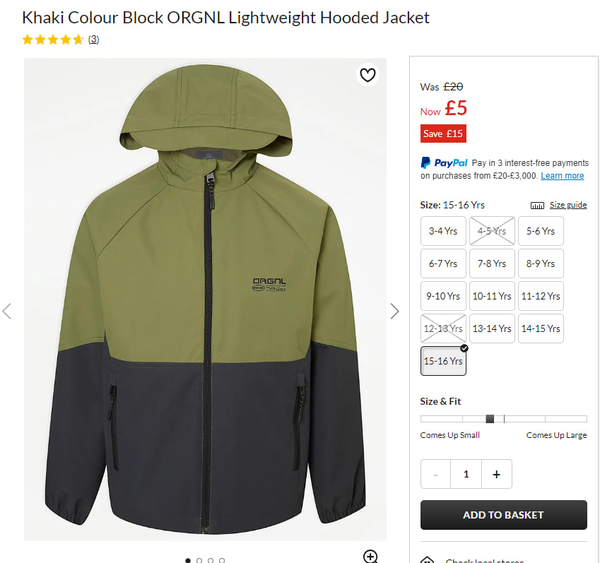Click the quantity input field
This screenshot has height=563, width=600.
(466, 474)
